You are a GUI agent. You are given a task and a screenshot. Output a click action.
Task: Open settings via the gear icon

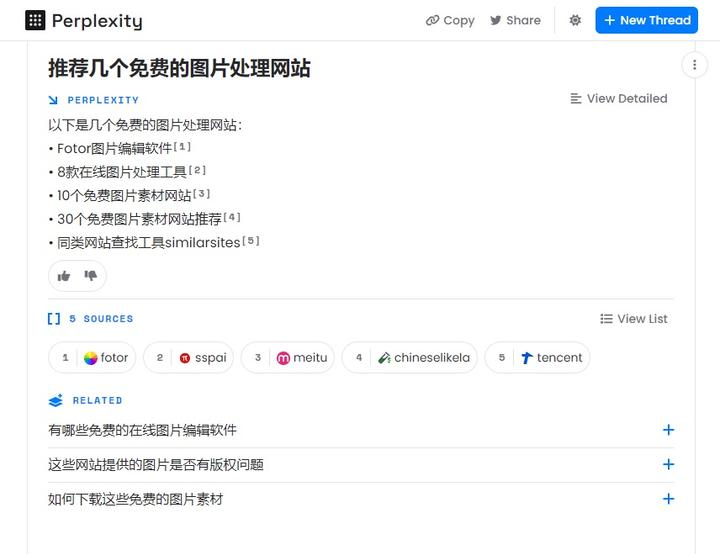[575, 20]
